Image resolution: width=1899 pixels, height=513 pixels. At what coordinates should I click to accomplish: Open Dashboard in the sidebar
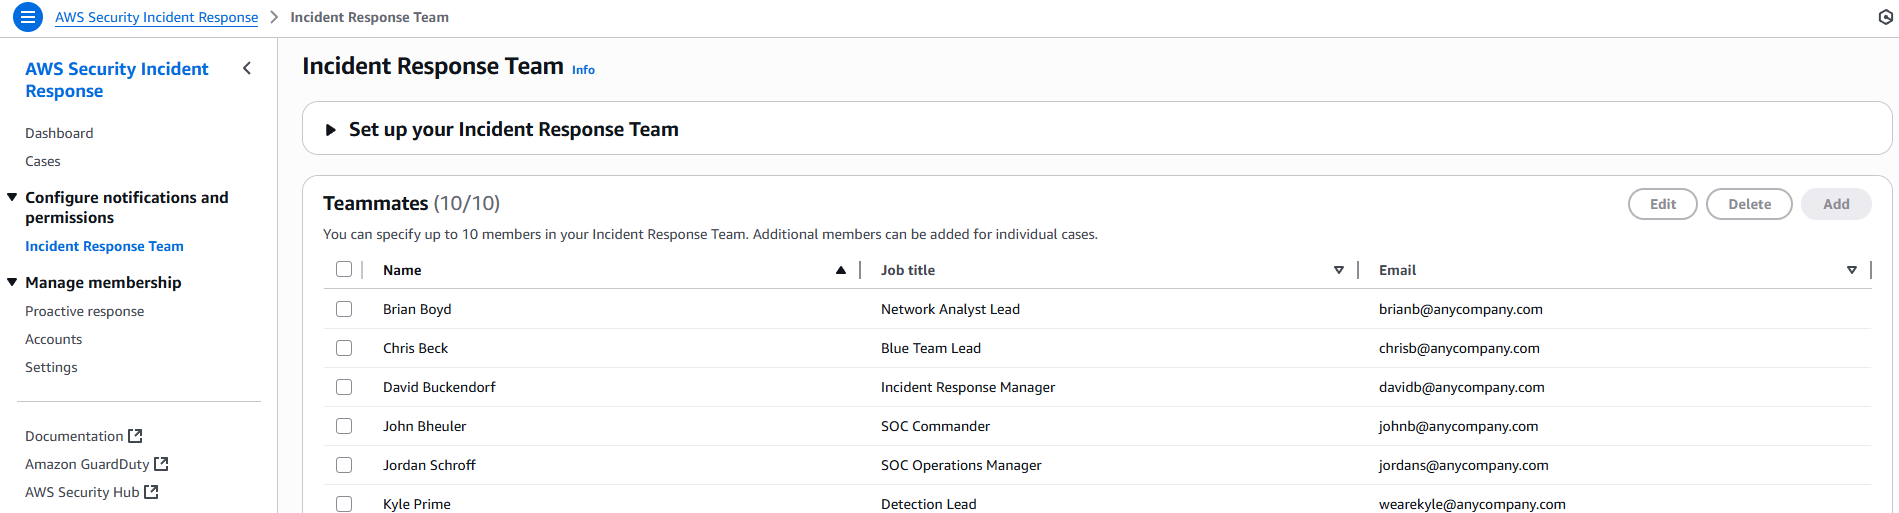[59, 133]
